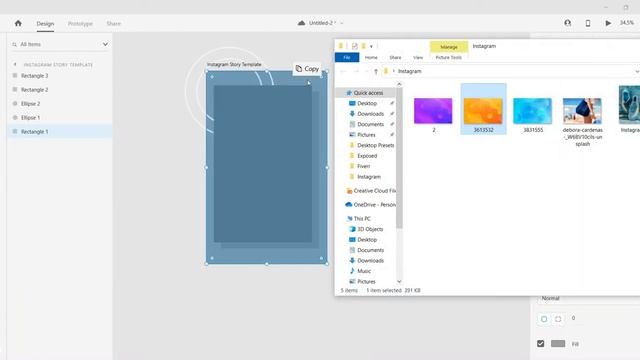The height and width of the screenshot is (360, 640).
Task: Start desktop preview play button
Action: 608,23
